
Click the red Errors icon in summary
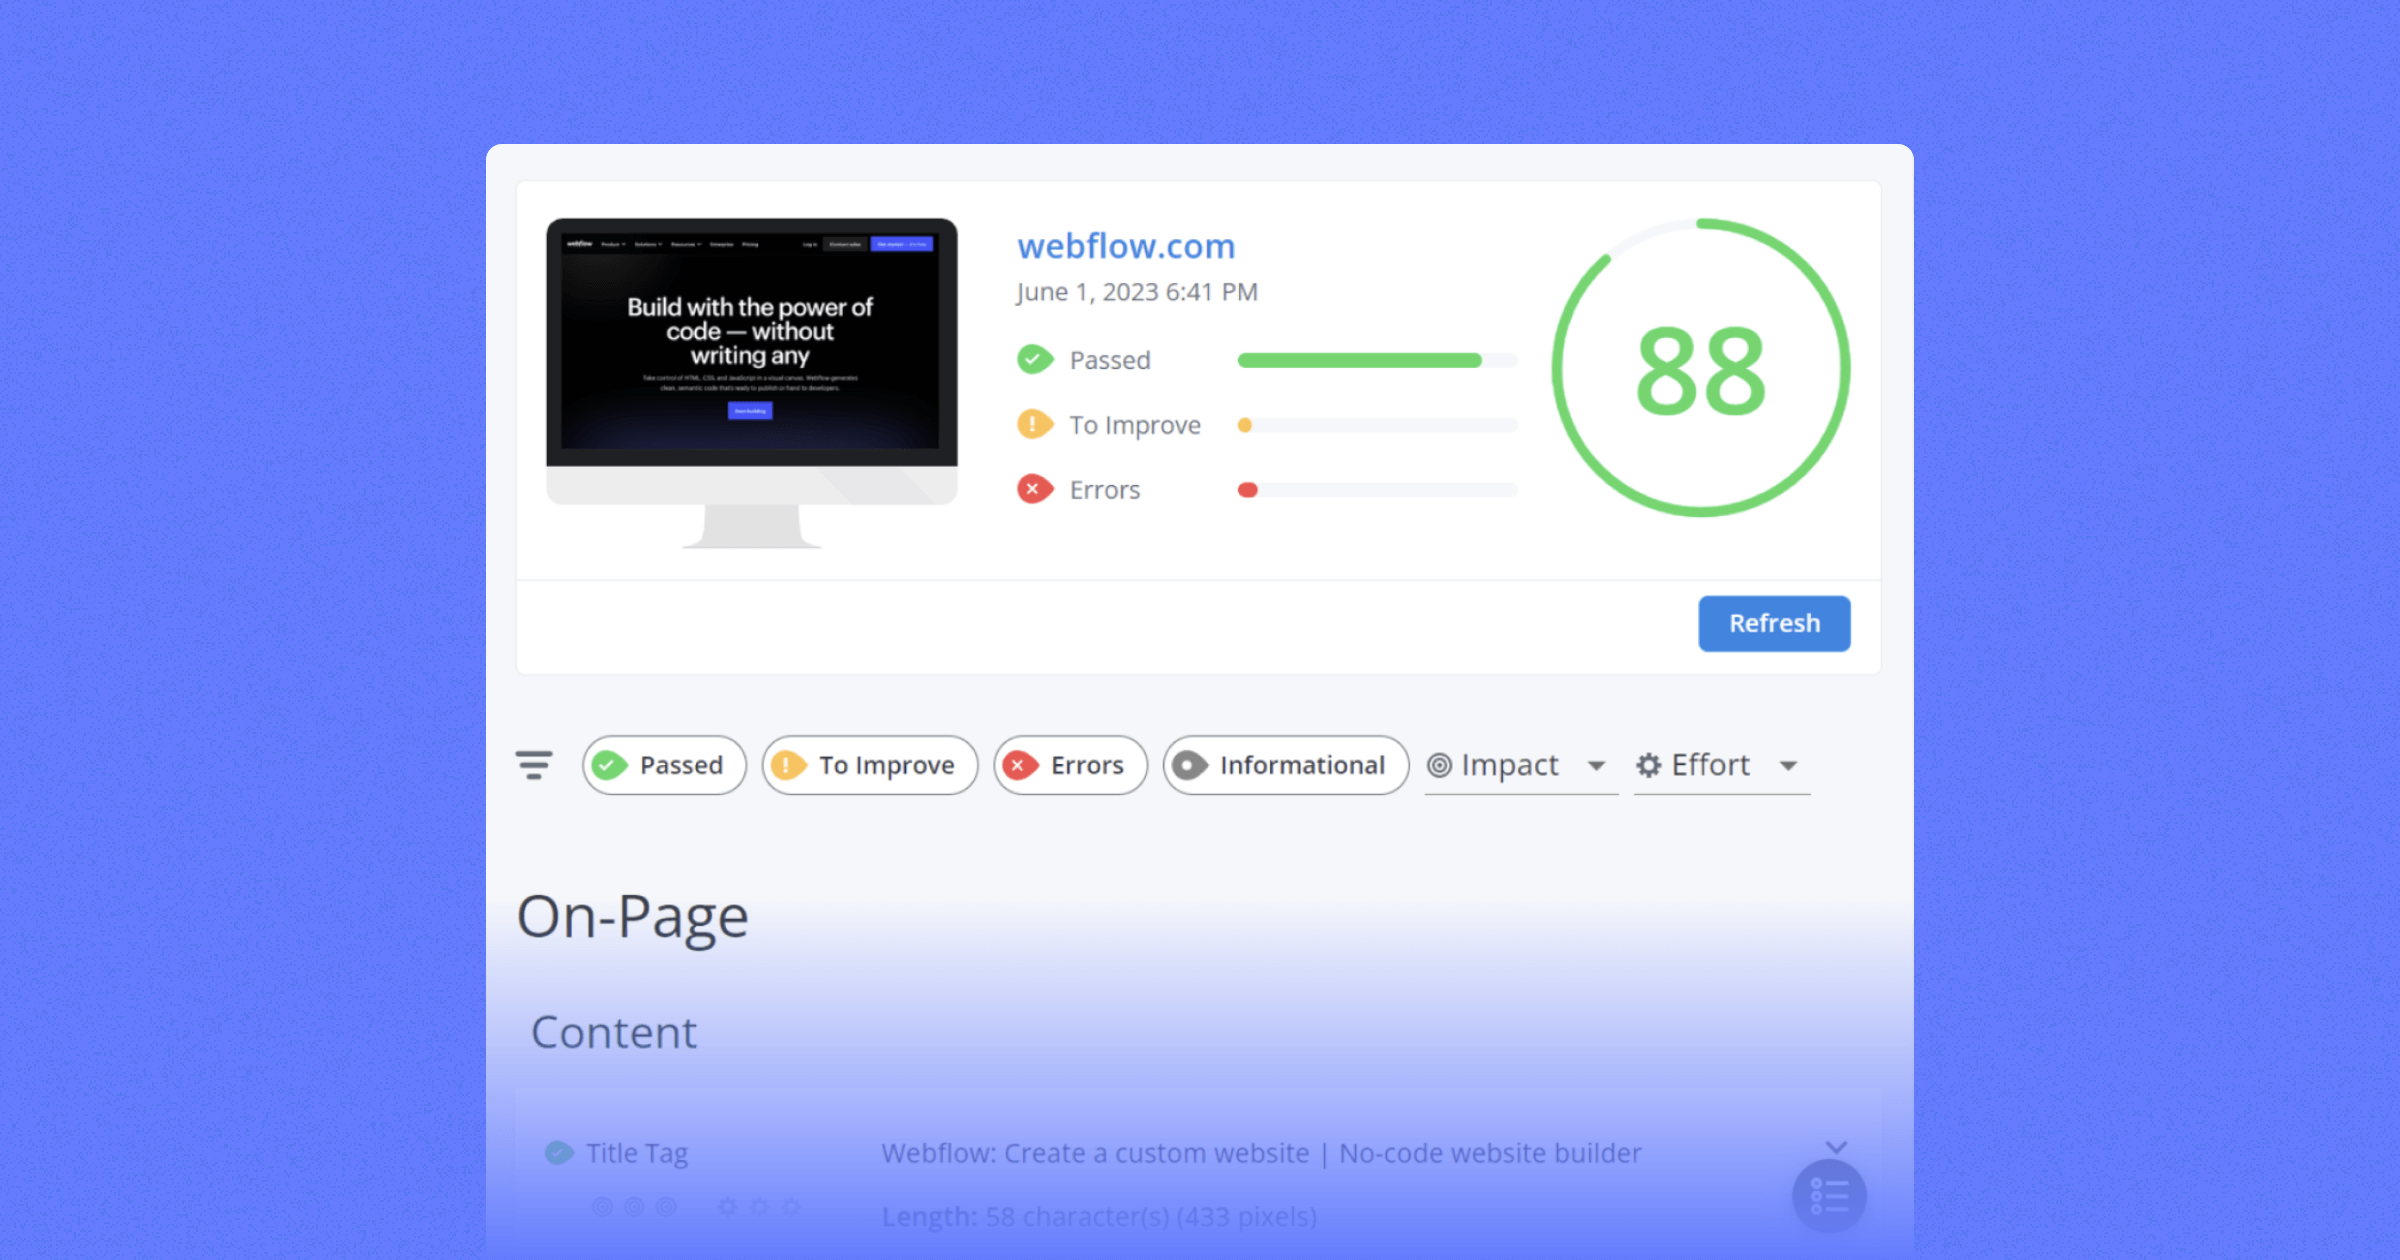(1034, 489)
